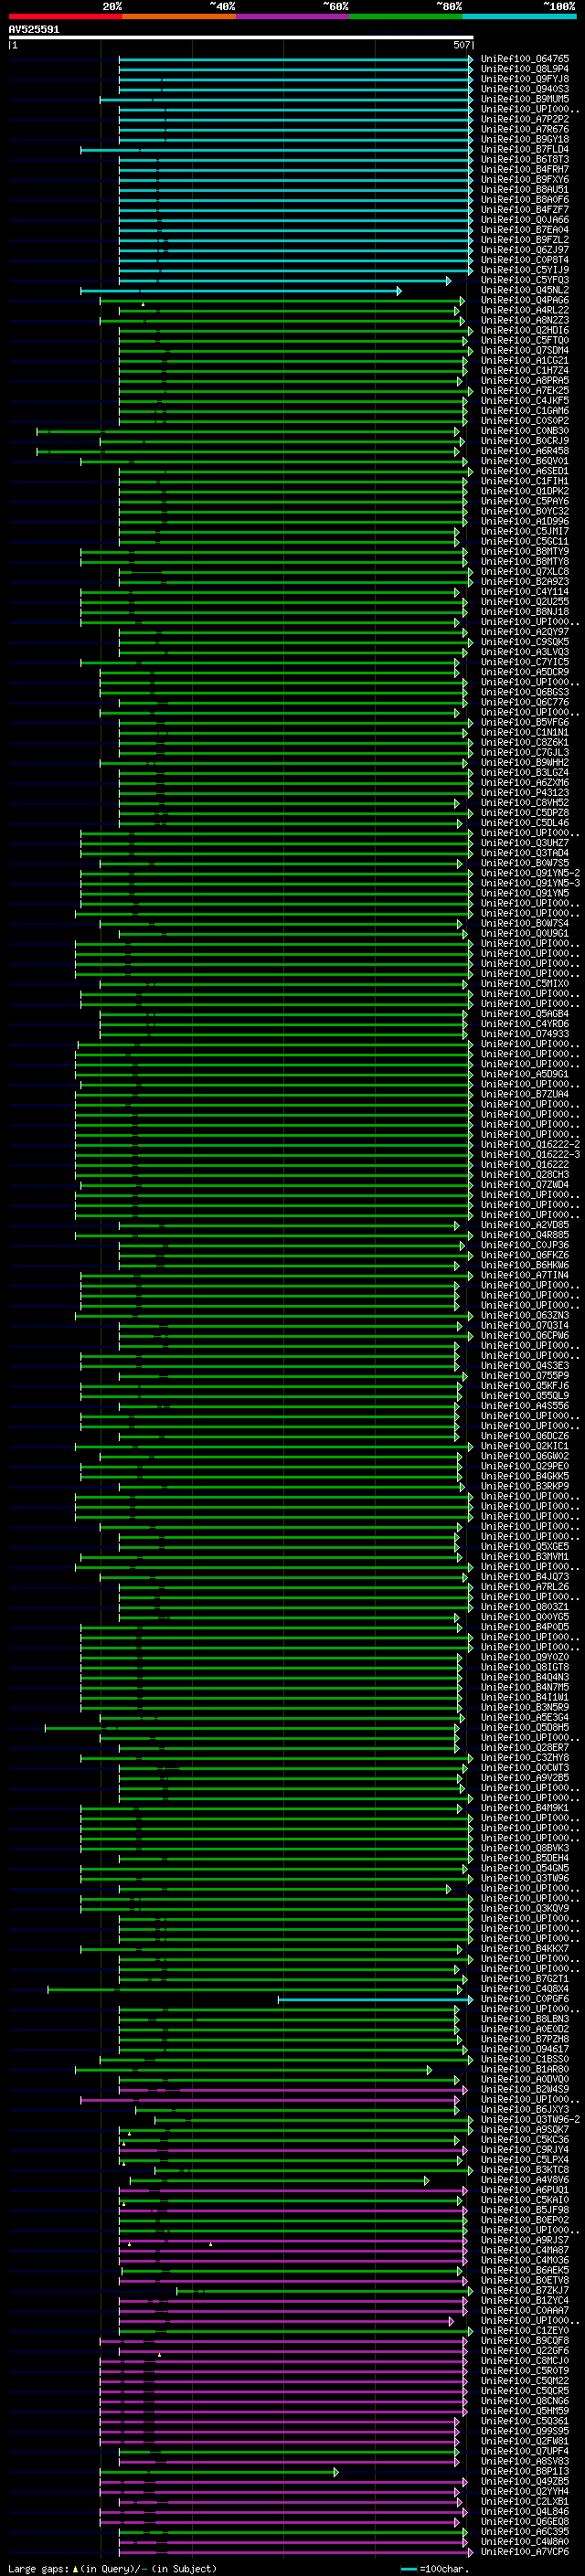
Task: Click the red 20% identity legend bar
Action: (x=65, y=16)
